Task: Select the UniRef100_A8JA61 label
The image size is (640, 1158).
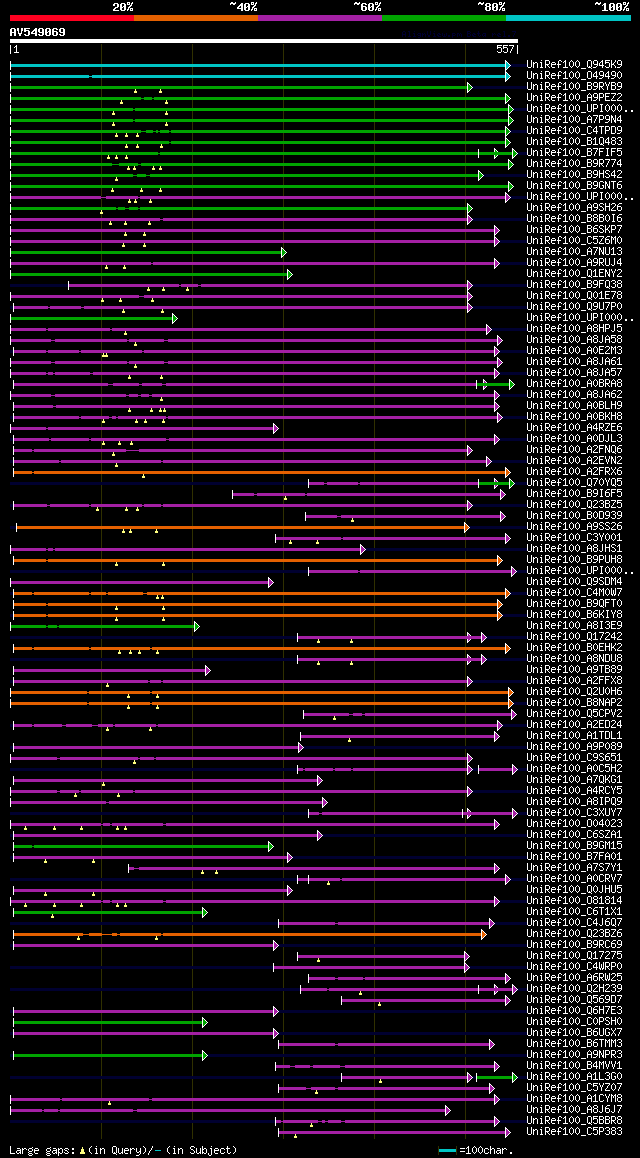Action: click(574, 362)
